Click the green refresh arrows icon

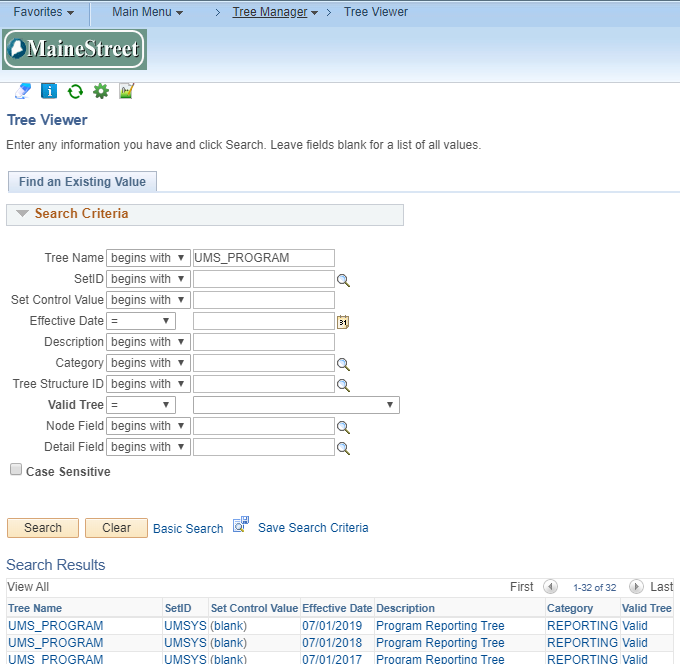(75, 92)
